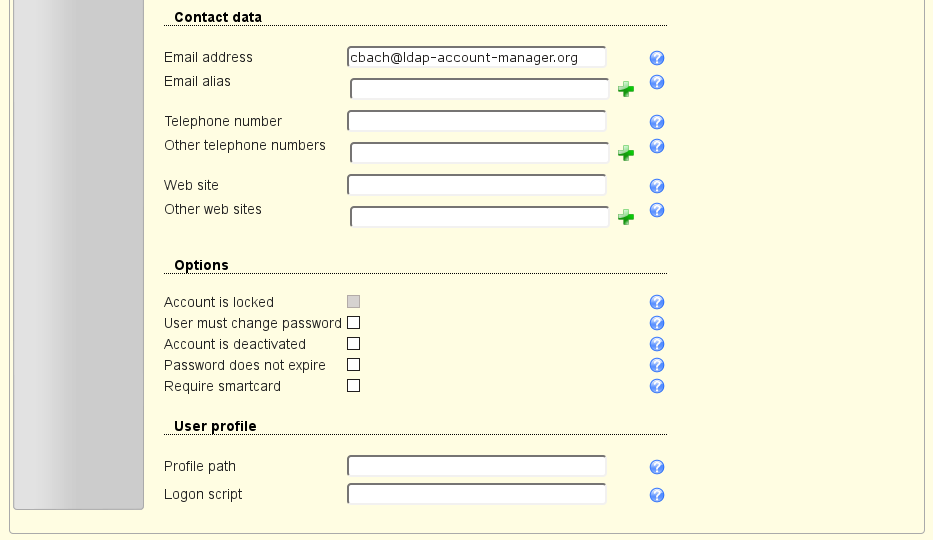The width and height of the screenshot is (933, 540).
Task: Show help for Require smartcard option
Action: pos(657,386)
